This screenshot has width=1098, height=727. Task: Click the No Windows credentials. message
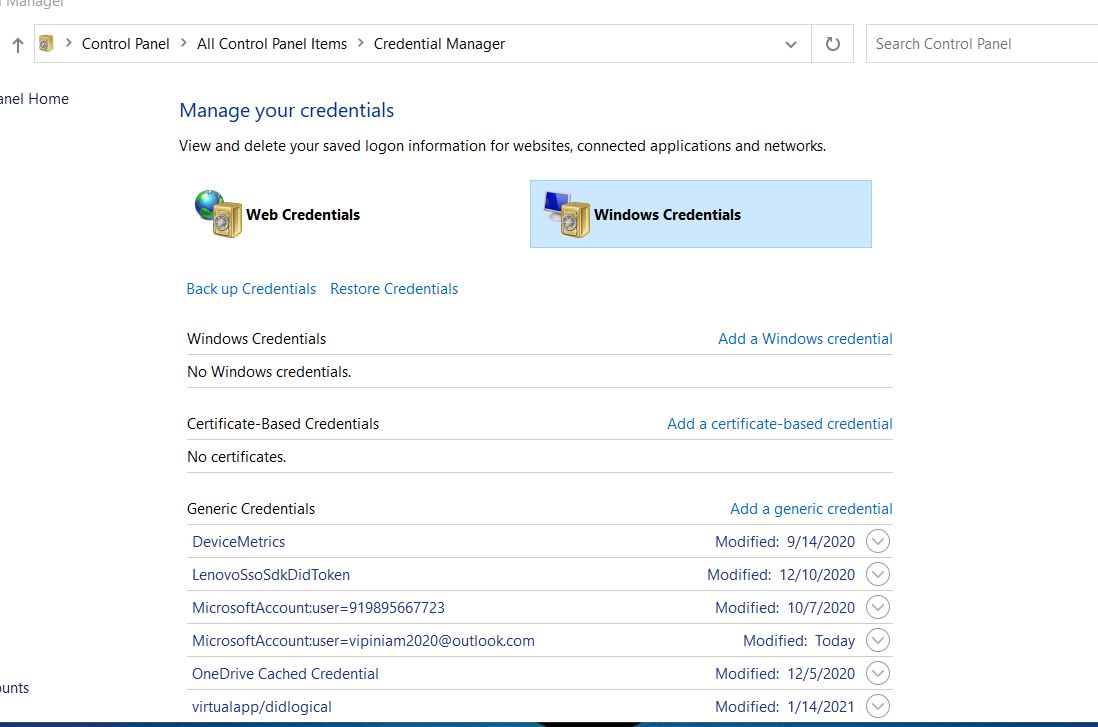[x=269, y=372]
